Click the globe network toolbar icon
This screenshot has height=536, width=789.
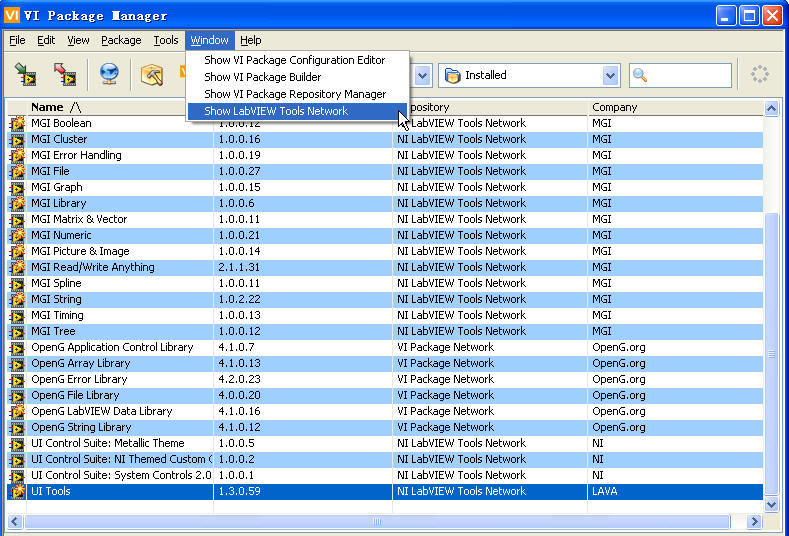coord(109,75)
